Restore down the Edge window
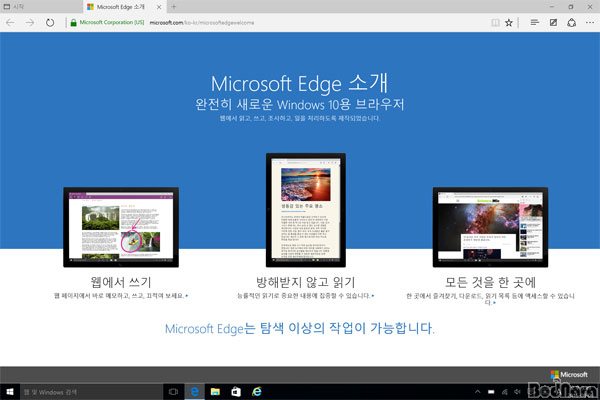 571,7
